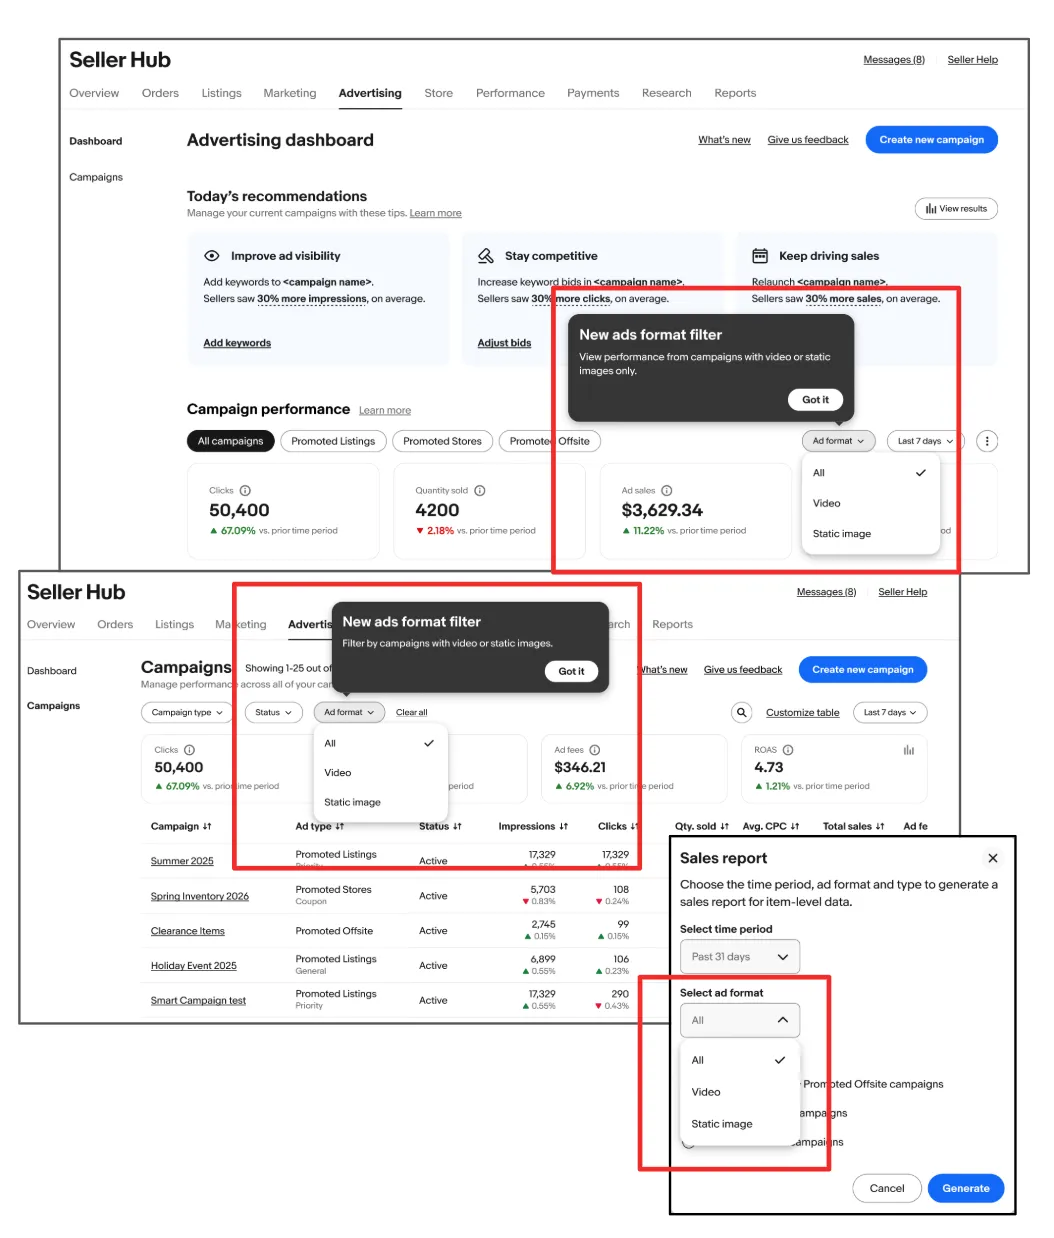Viewport: 1054px width, 1238px height.
Task: Click info icon beside Ad fees
Action: 595,750
